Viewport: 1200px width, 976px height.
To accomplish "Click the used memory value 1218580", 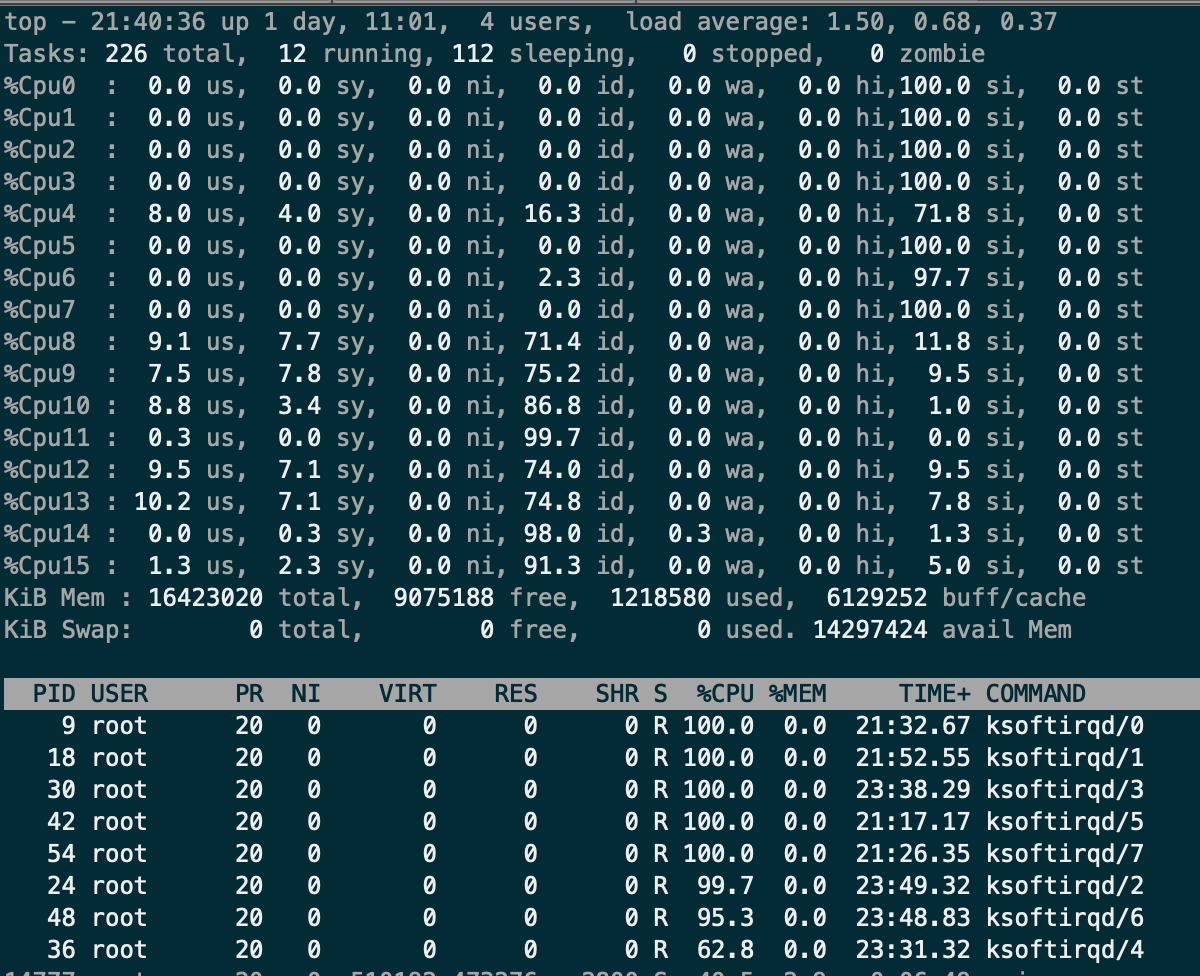I will click(661, 598).
